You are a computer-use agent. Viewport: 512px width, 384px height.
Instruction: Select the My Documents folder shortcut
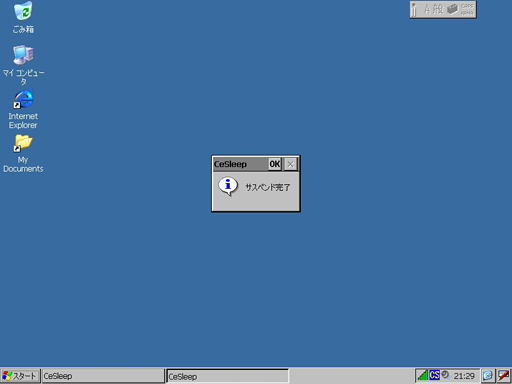(23, 153)
